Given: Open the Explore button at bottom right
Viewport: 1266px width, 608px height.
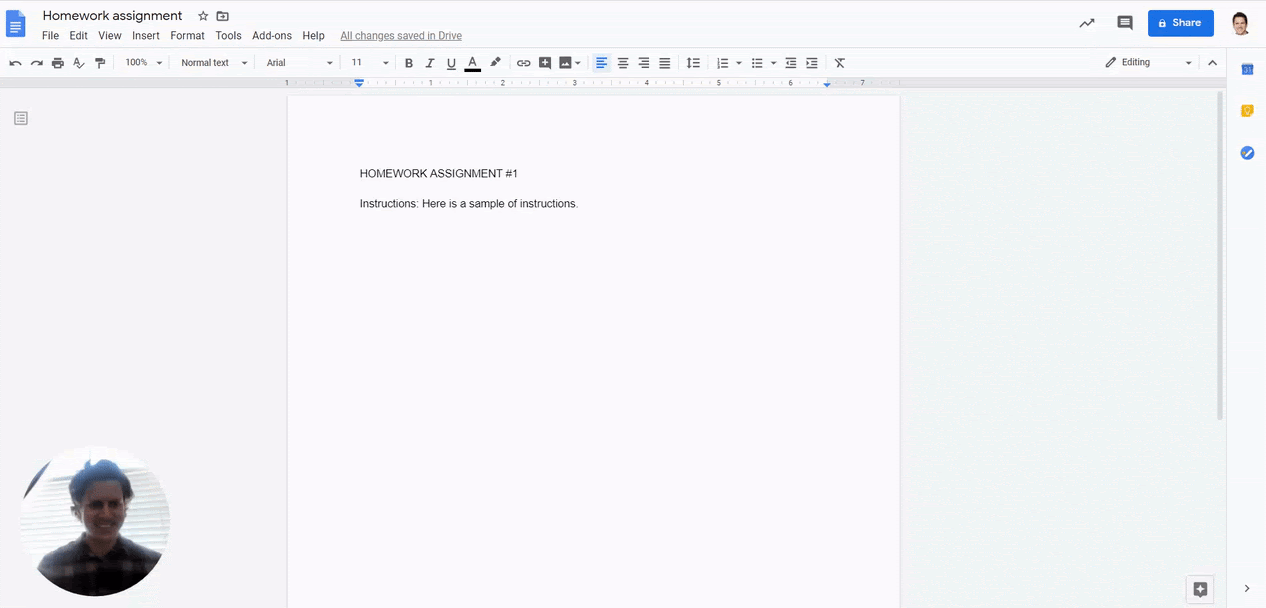Looking at the screenshot, I should point(1201,590).
